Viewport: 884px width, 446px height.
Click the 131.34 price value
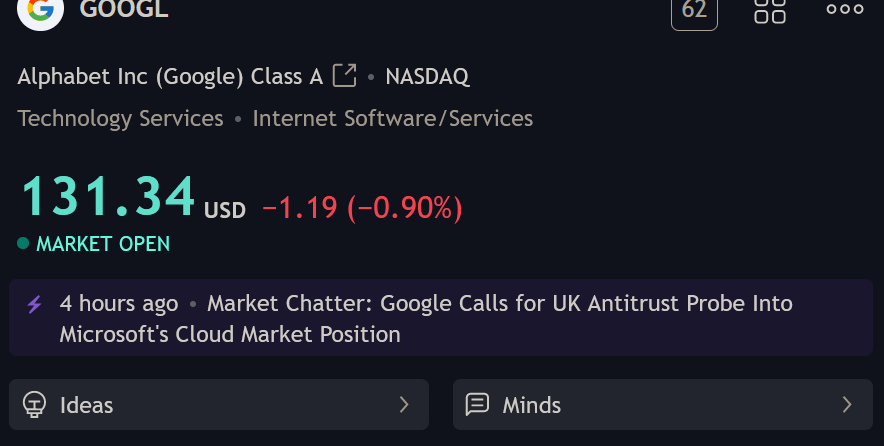click(108, 196)
